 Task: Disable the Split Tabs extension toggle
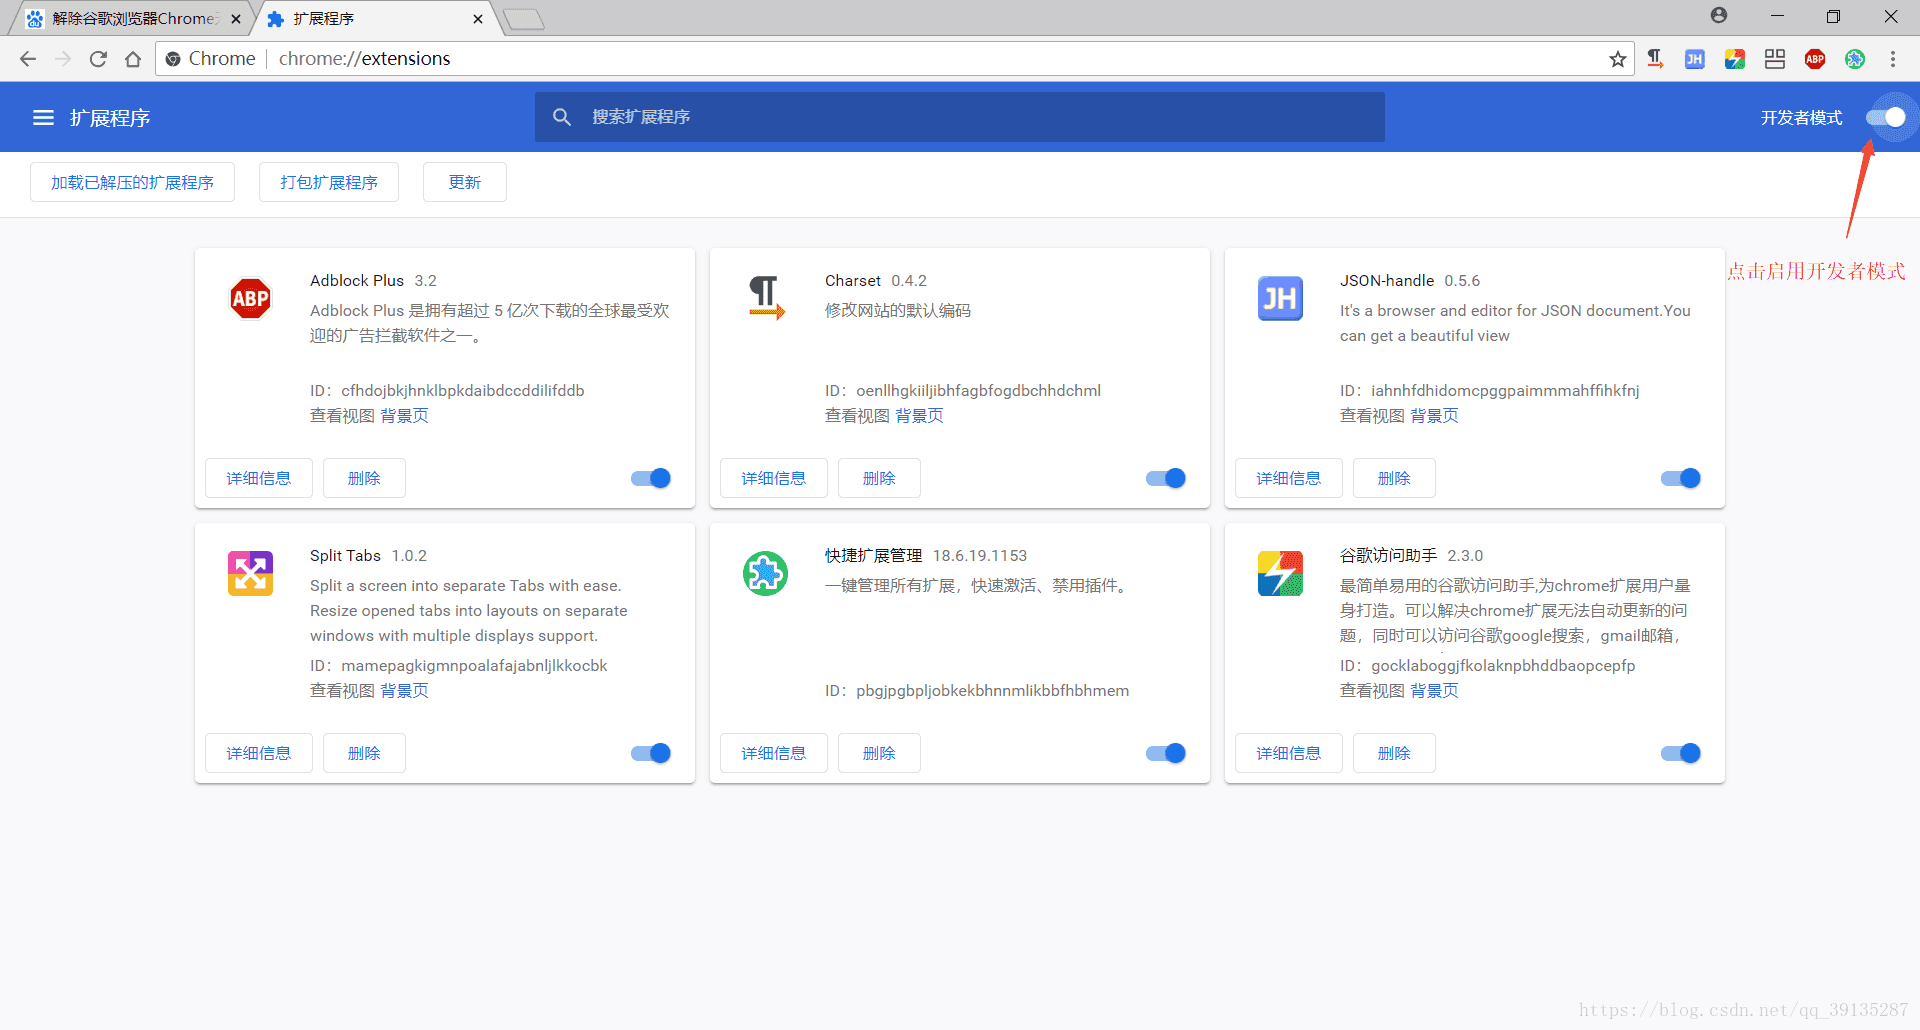651,753
